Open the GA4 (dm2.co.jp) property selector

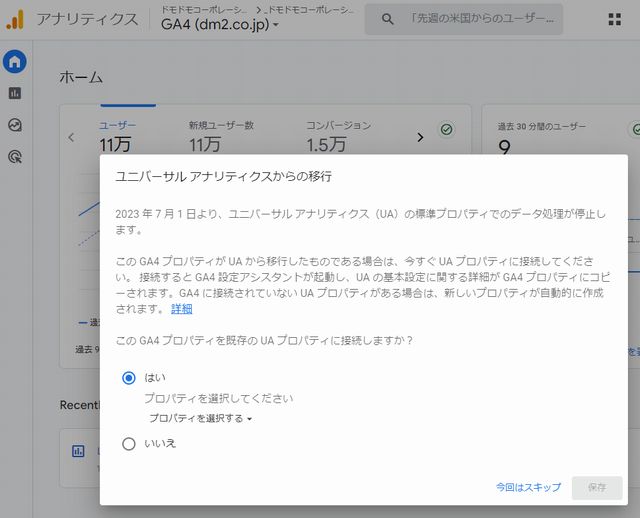(x=220, y=24)
